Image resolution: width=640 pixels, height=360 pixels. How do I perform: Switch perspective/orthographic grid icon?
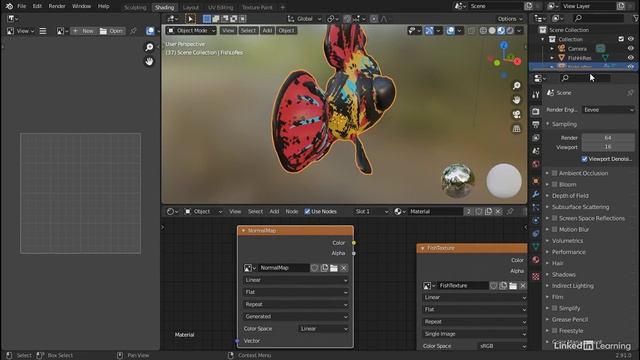pyautogui.click(x=516, y=129)
